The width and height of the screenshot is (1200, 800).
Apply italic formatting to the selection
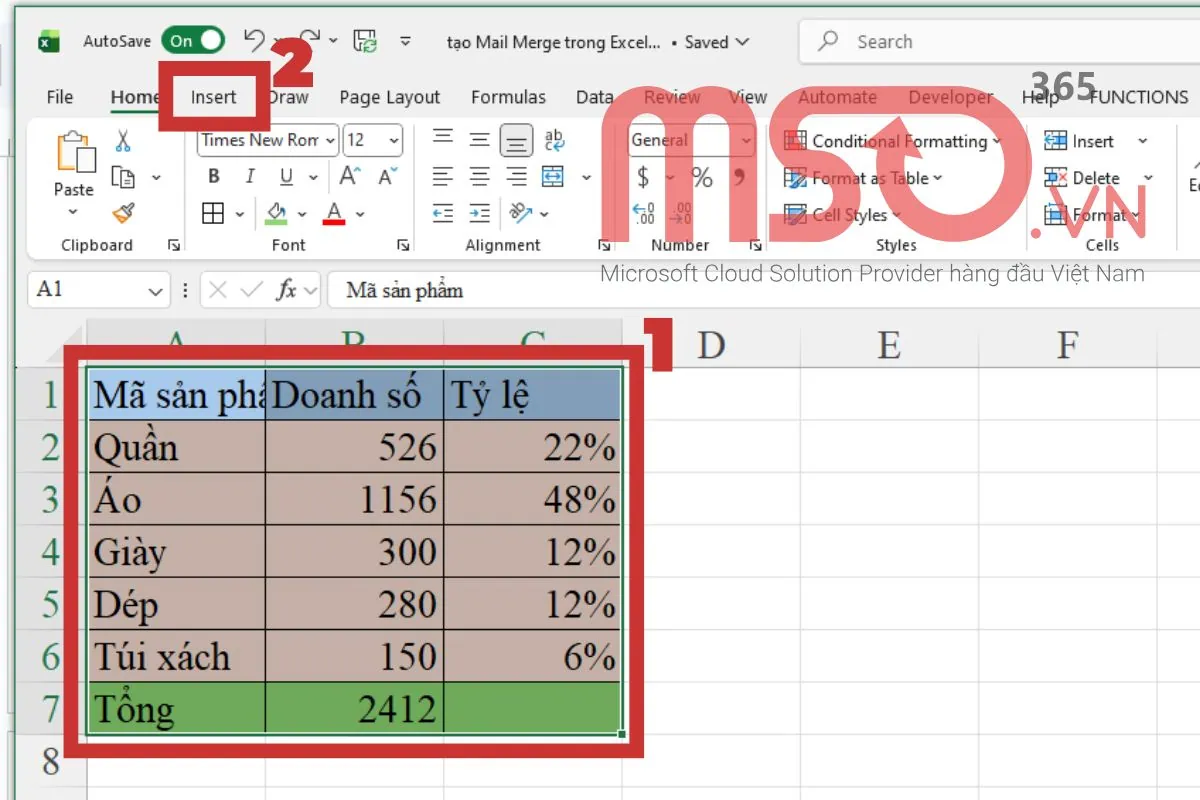pyautogui.click(x=248, y=176)
